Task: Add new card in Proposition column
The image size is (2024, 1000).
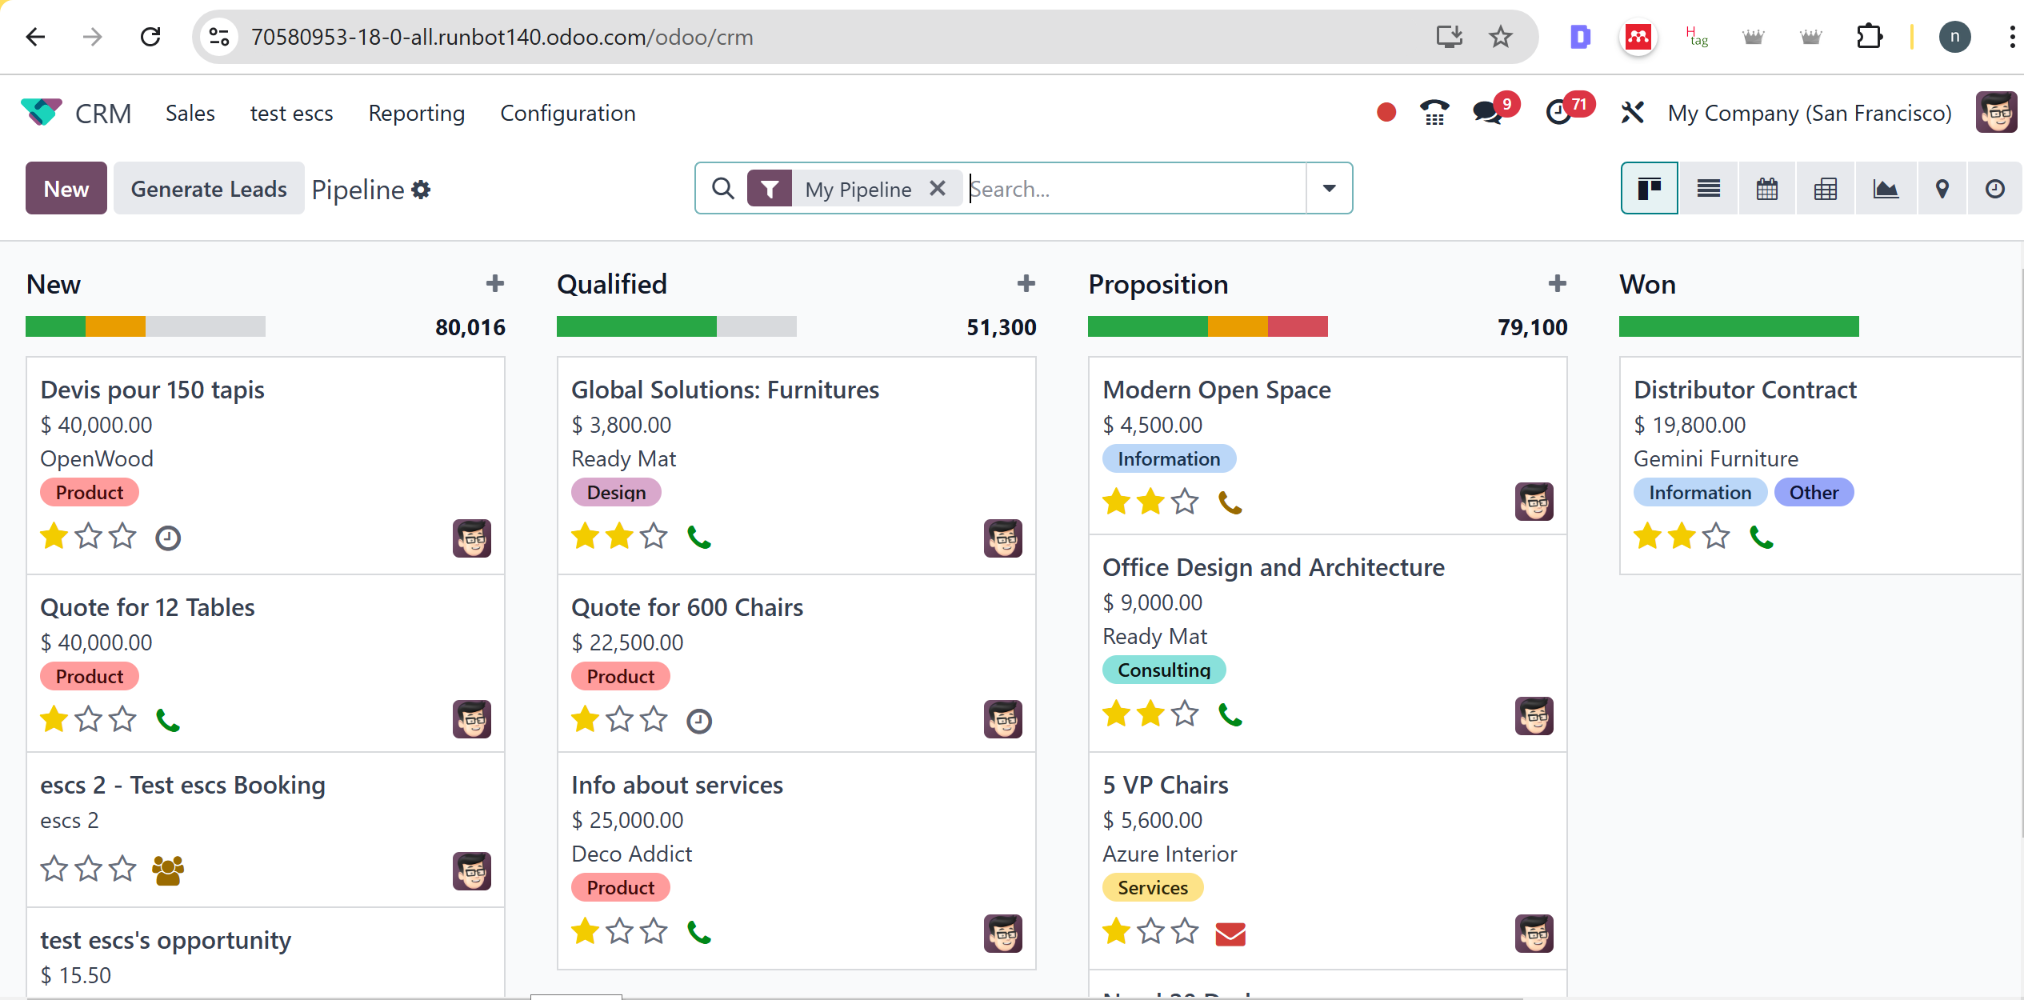Action: pyautogui.click(x=1557, y=283)
